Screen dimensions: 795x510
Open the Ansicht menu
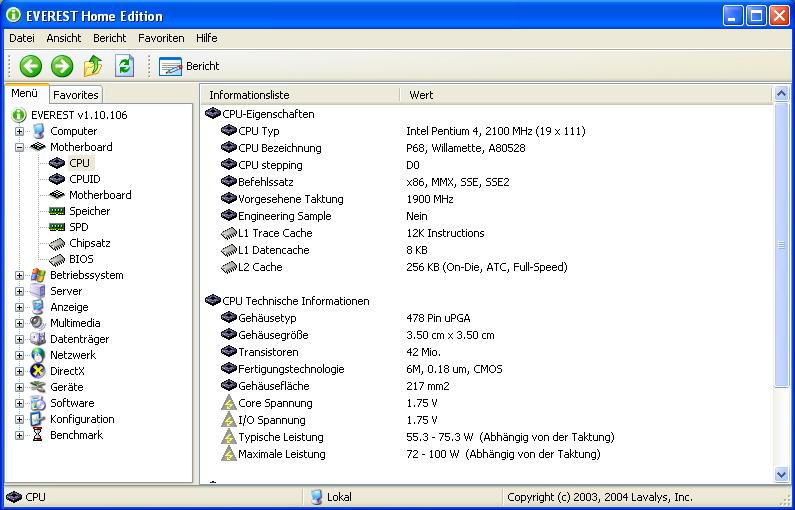point(64,38)
